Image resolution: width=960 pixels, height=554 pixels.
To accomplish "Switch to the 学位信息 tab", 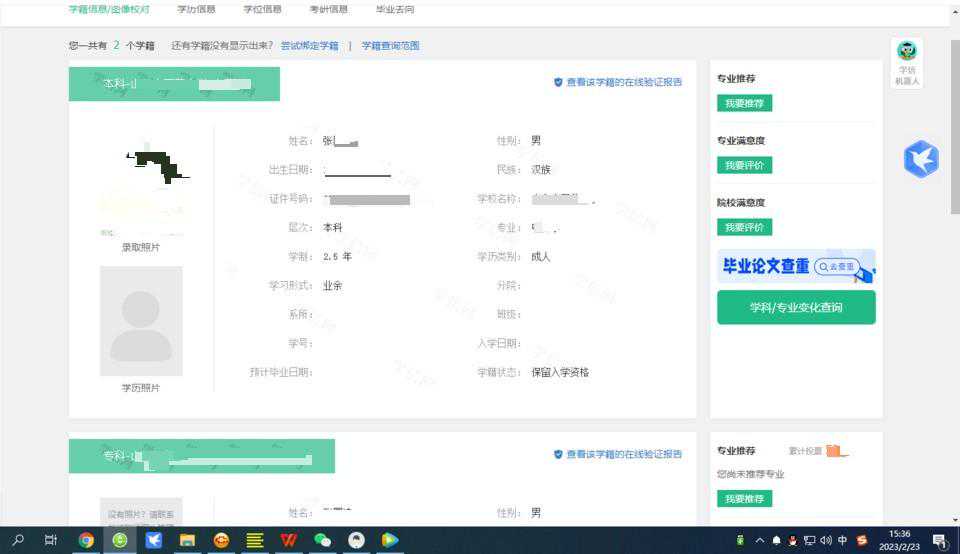I will pyautogui.click(x=262, y=10).
